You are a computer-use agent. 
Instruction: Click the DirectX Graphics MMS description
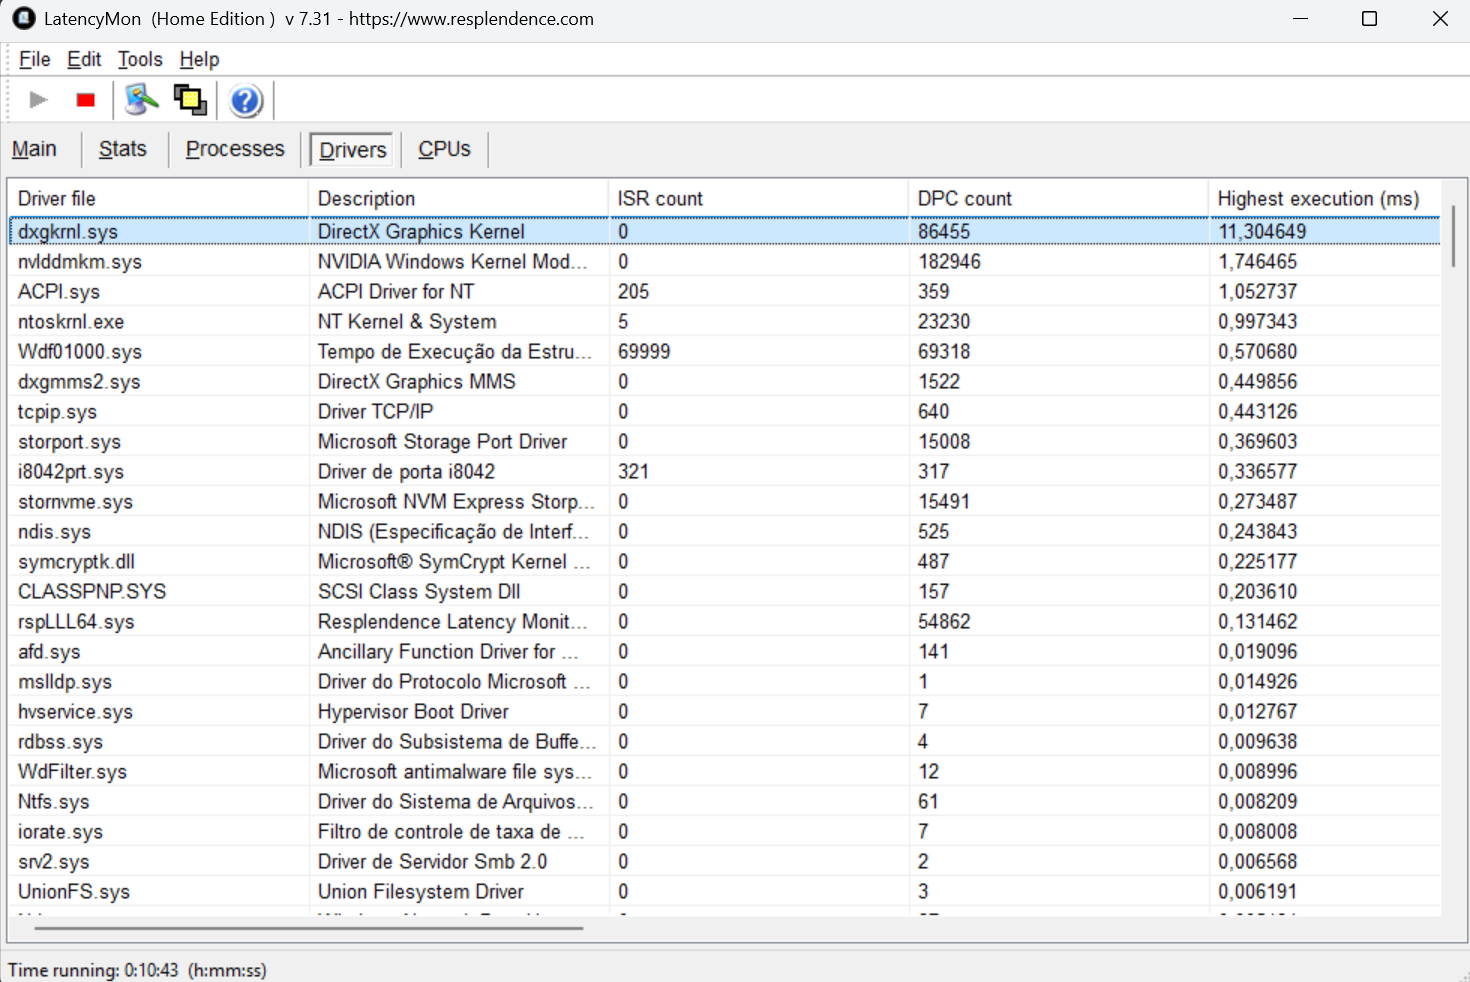coord(417,381)
